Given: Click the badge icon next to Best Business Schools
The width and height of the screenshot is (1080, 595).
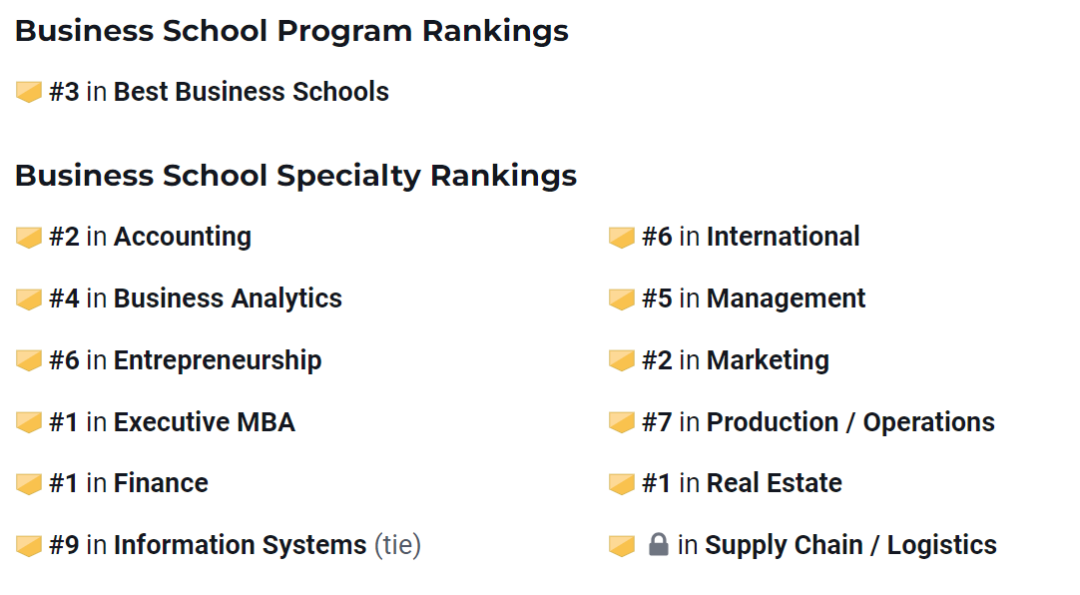Looking at the screenshot, I should click(x=29, y=92).
